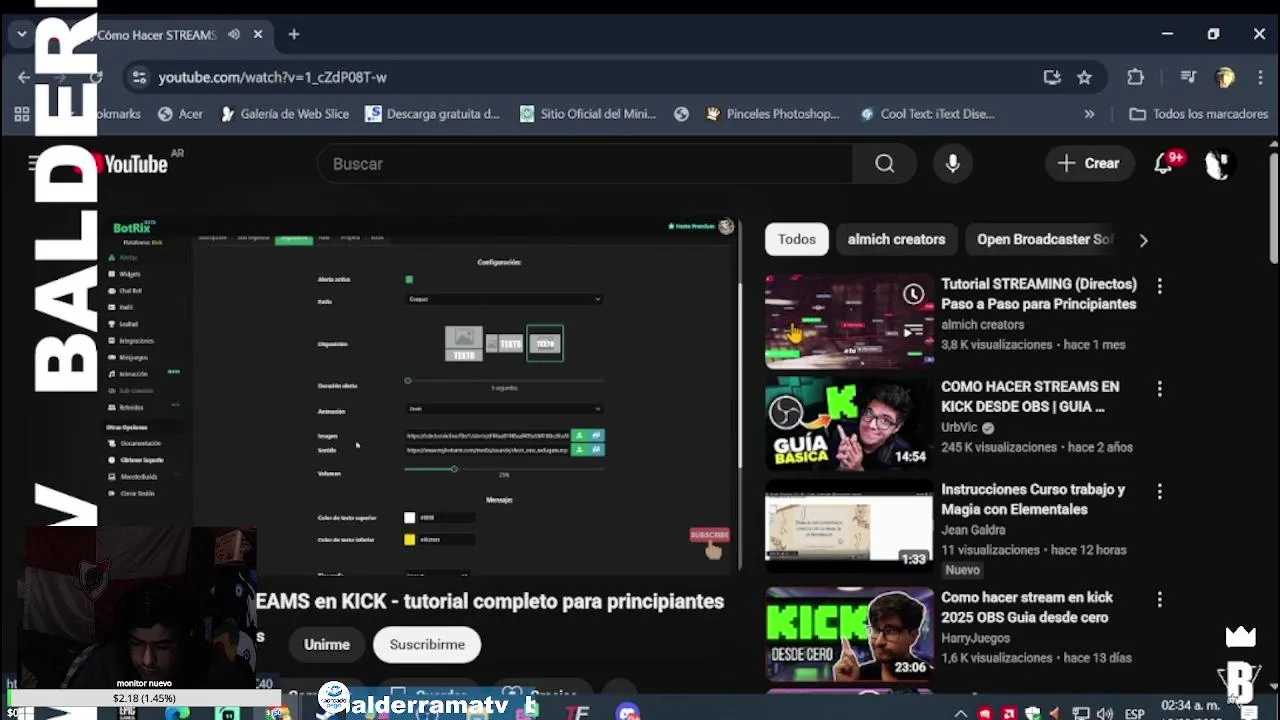This screenshot has height=720, width=1280.
Task: Open the Acer bookmark
Action: pos(180,114)
